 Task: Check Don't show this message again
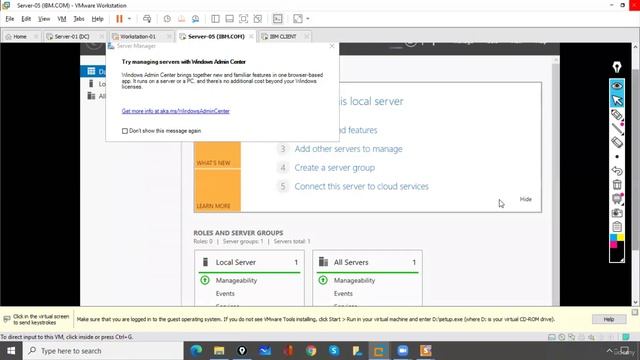[125, 131]
